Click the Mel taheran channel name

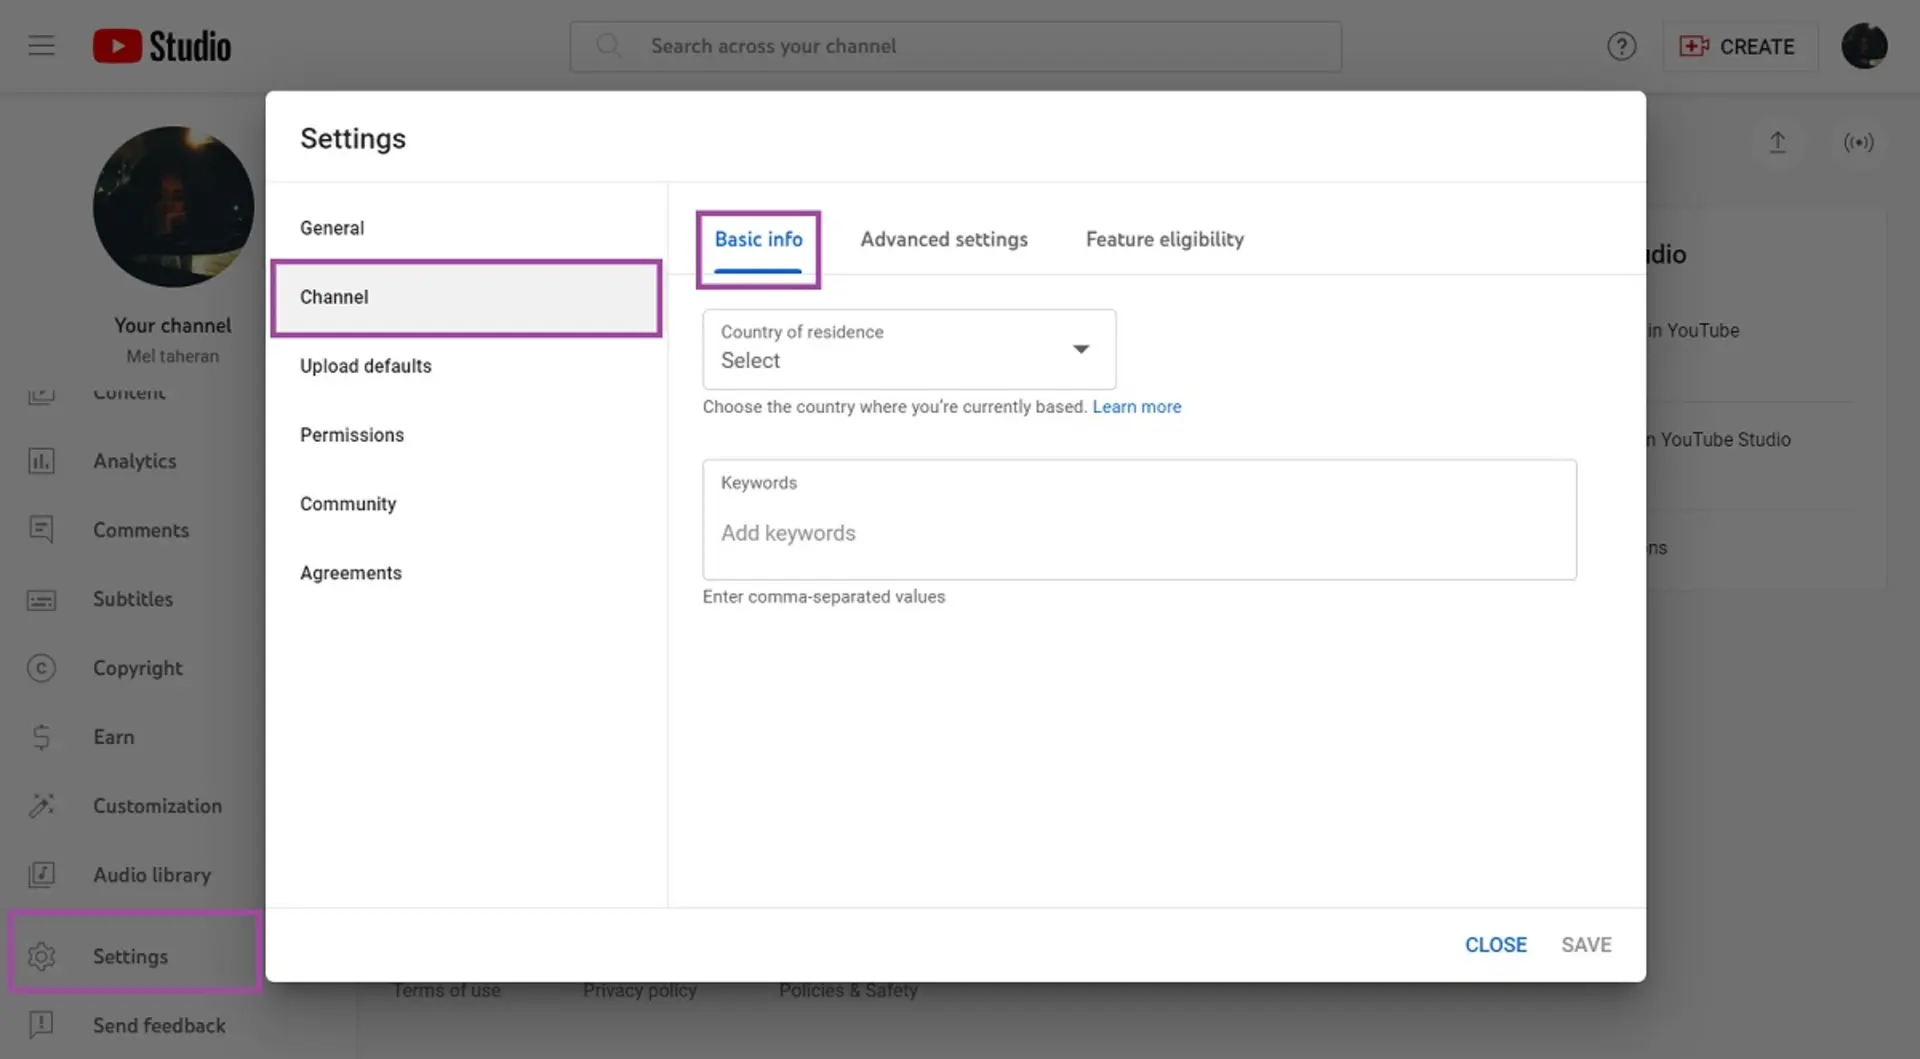point(173,356)
